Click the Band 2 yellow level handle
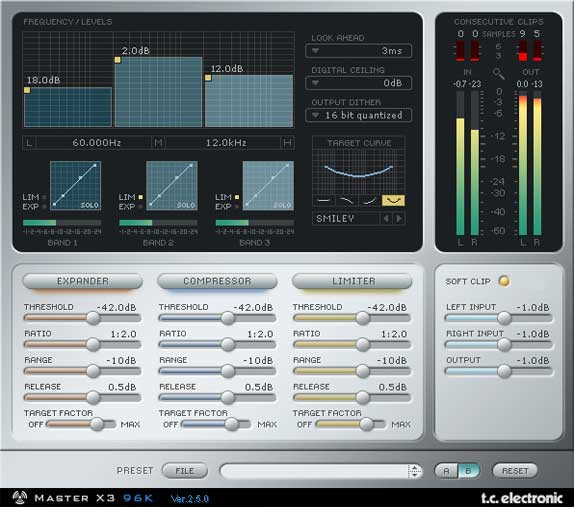This screenshot has height=507, width=574. [x=117, y=60]
